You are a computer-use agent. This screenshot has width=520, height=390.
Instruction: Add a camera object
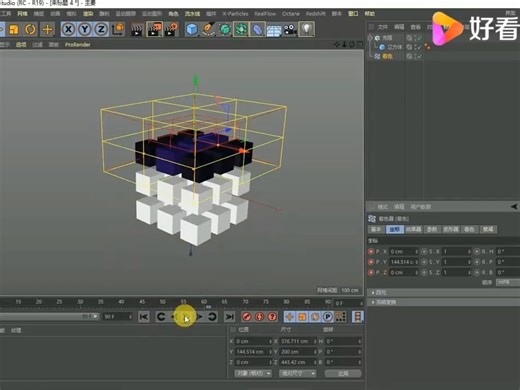pyautogui.click(x=290, y=29)
